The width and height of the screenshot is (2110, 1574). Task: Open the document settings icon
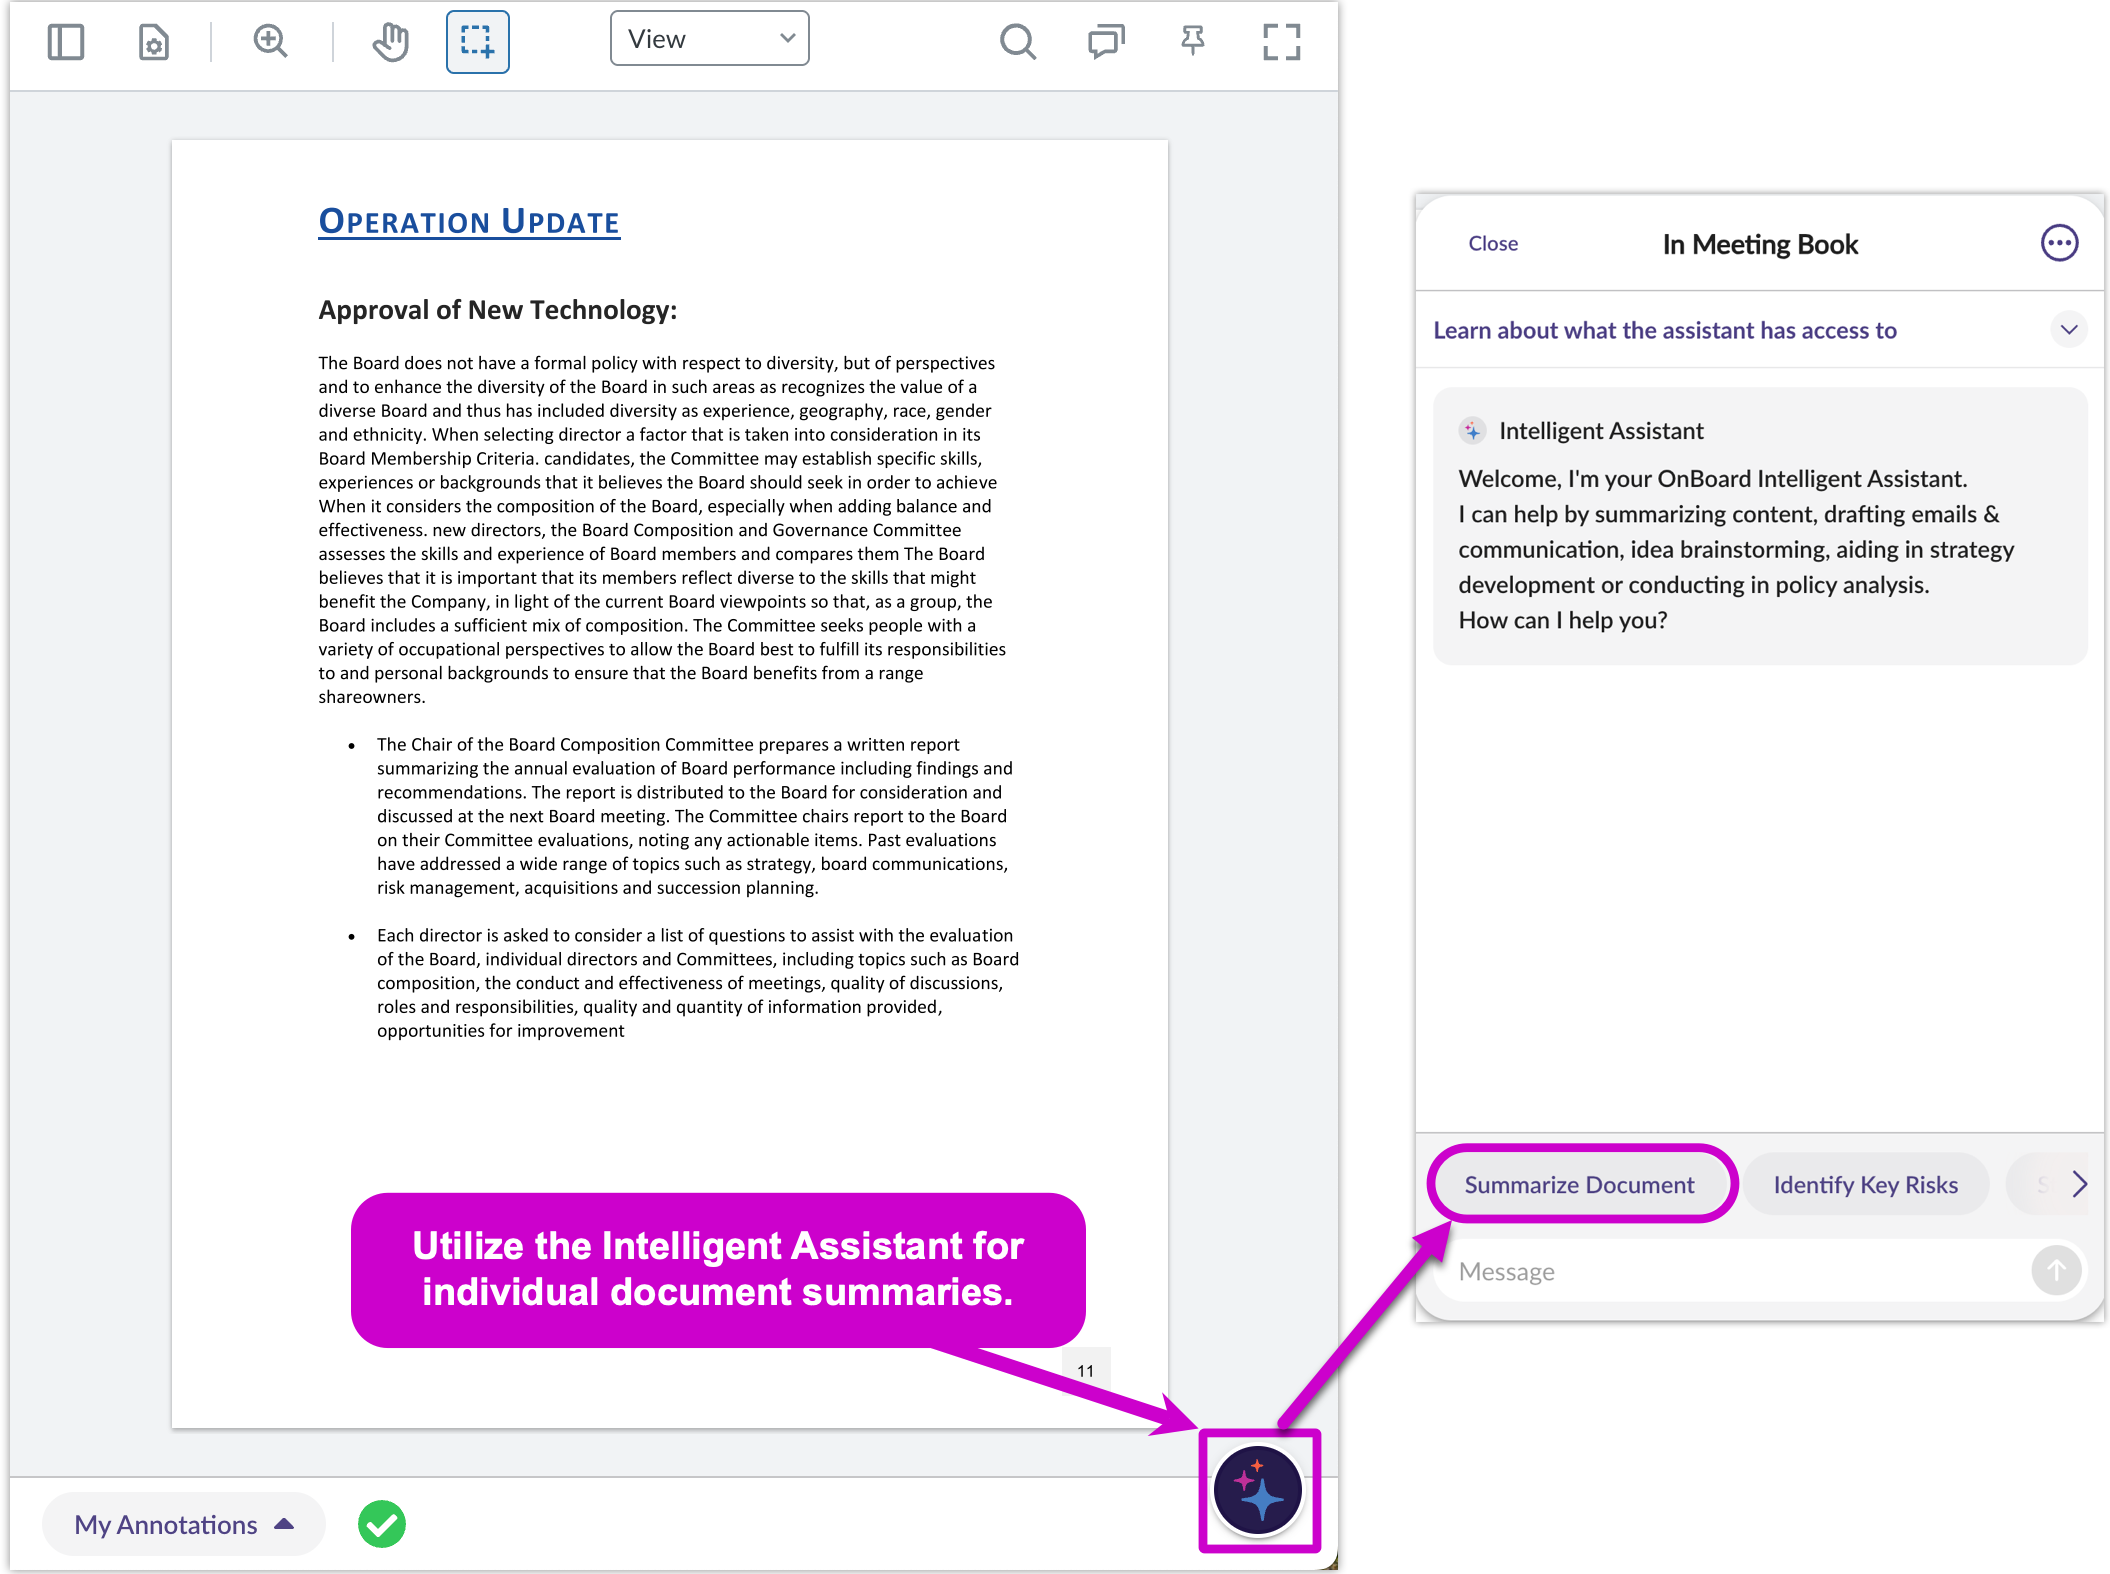coord(153,42)
